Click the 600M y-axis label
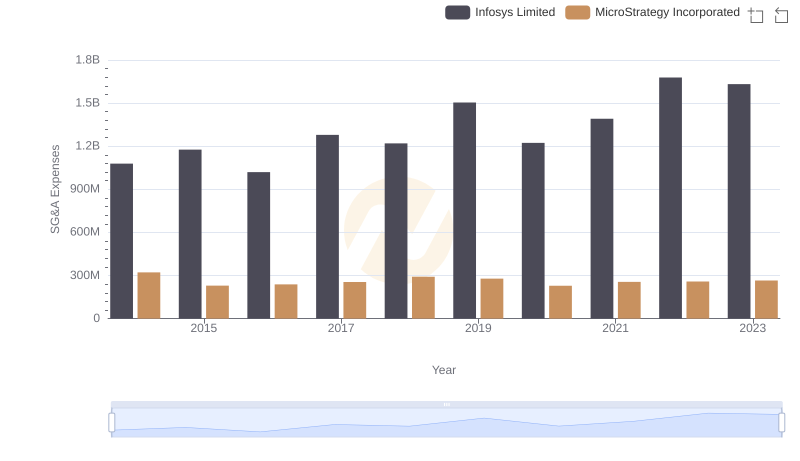Image resolution: width=800 pixels, height=461 pixels. (85, 232)
